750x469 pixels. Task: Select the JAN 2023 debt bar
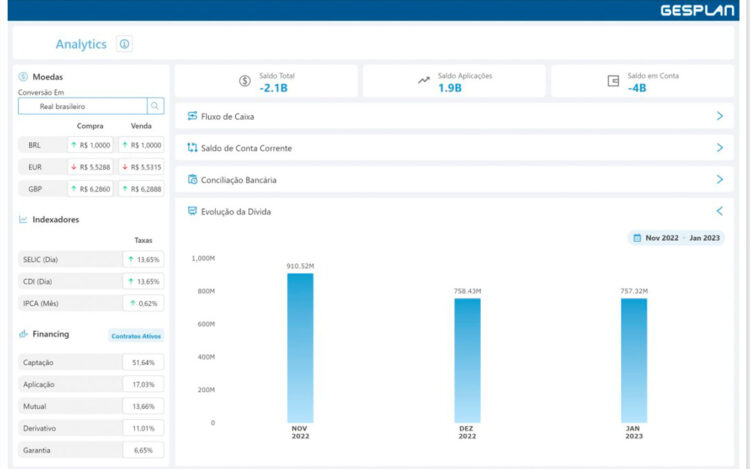pyautogui.click(x=633, y=360)
